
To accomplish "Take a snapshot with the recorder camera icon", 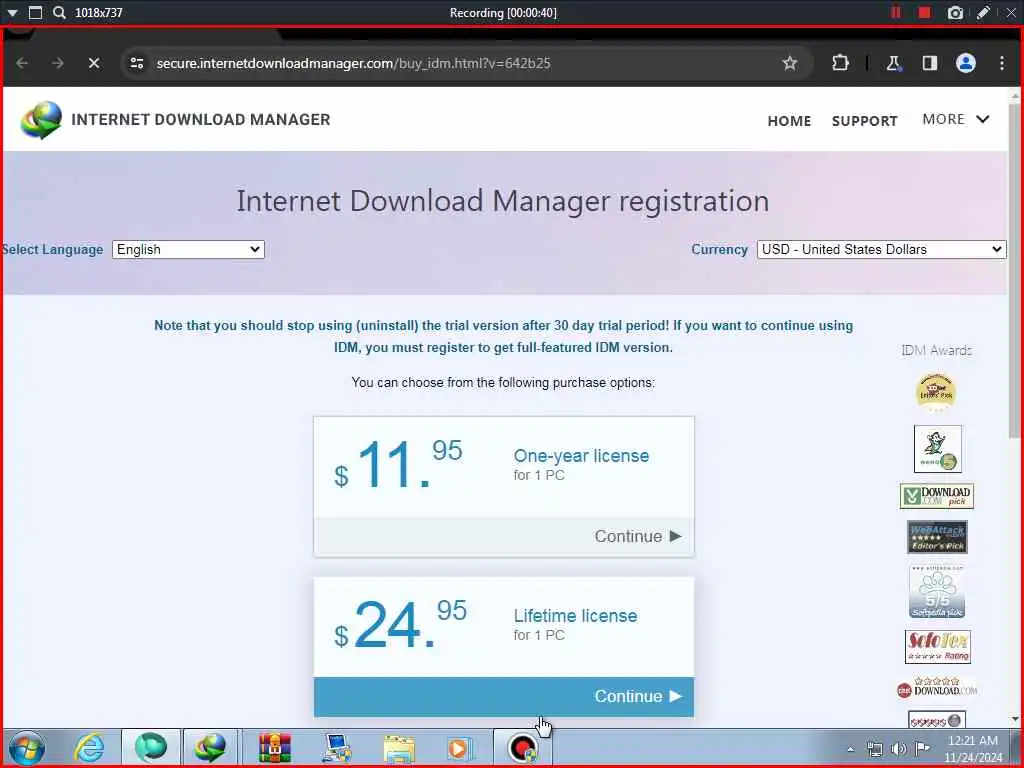I will point(955,12).
